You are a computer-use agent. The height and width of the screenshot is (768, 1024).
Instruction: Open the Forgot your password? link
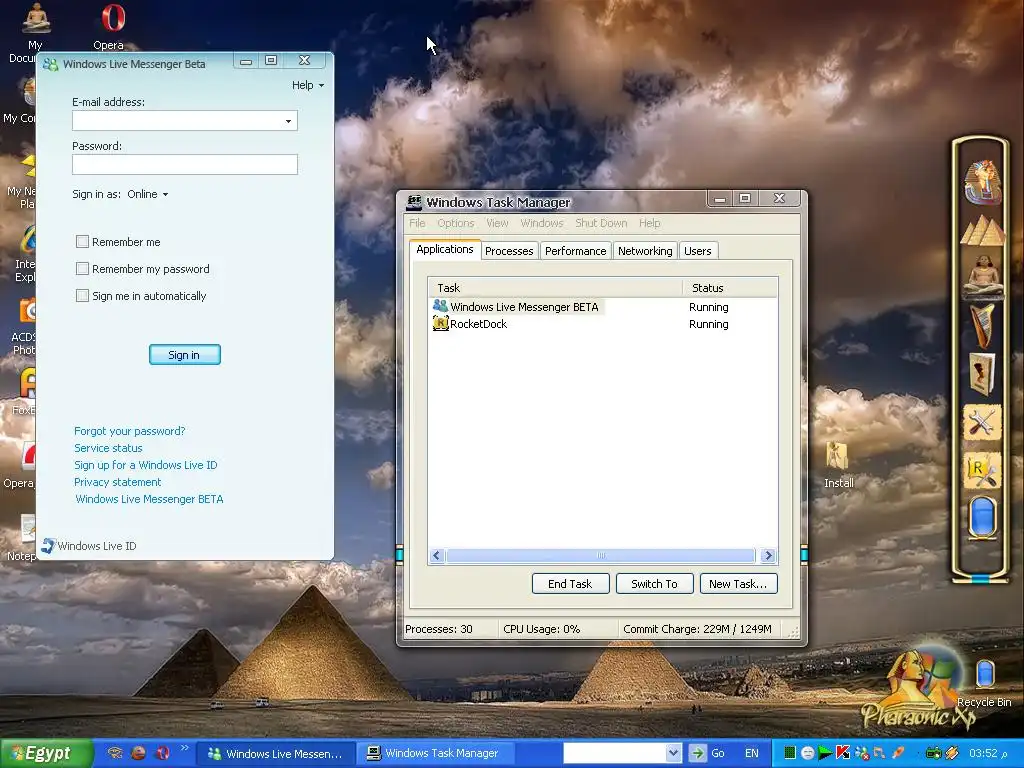[129, 431]
